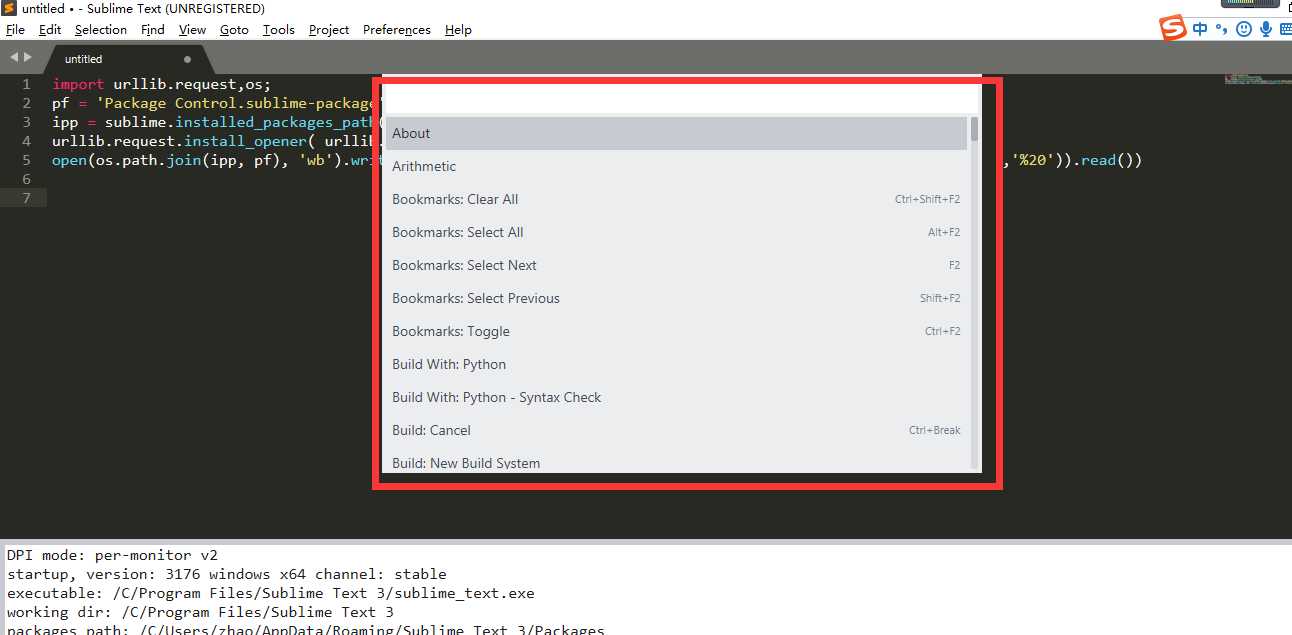The height and width of the screenshot is (635, 1292).
Task: Click the Sogou microphone voice input icon
Action: tap(1266, 29)
